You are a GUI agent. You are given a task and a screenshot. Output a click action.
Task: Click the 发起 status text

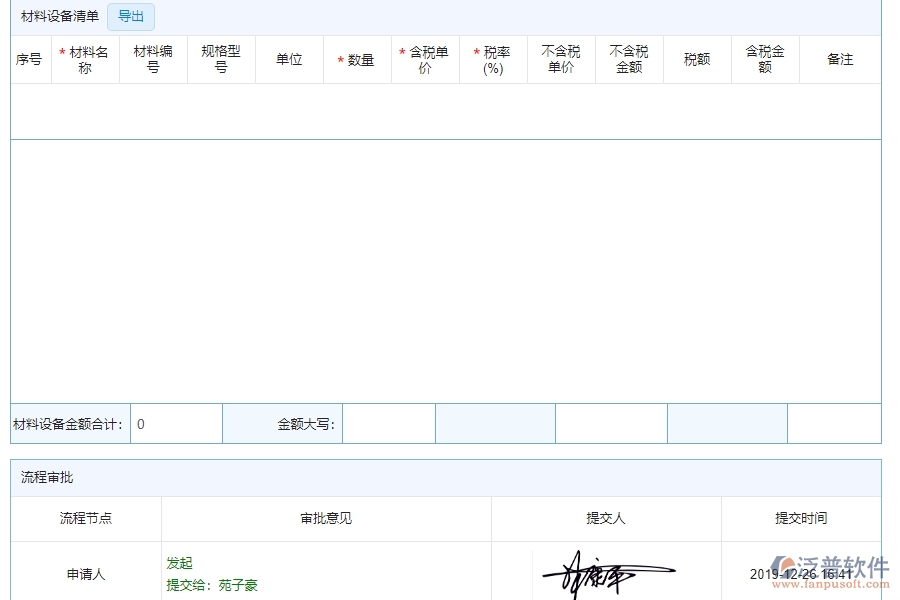[178, 563]
